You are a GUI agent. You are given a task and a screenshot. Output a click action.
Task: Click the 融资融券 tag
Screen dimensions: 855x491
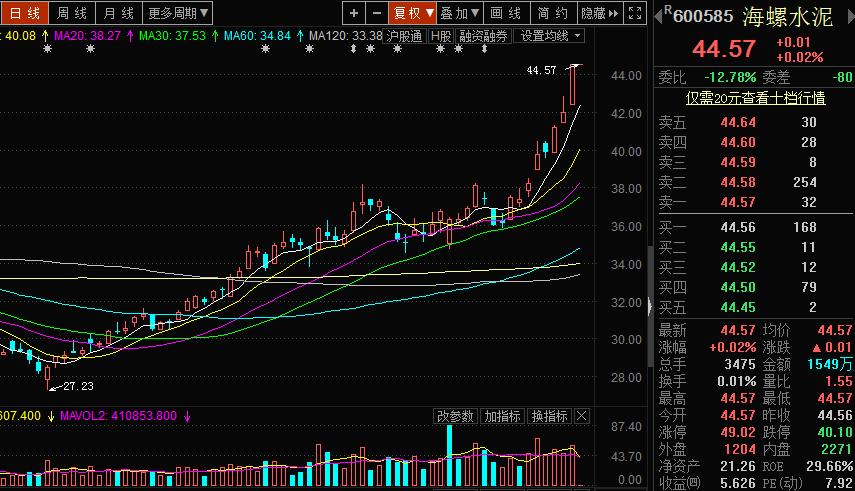pyautogui.click(x=484, y=35)
